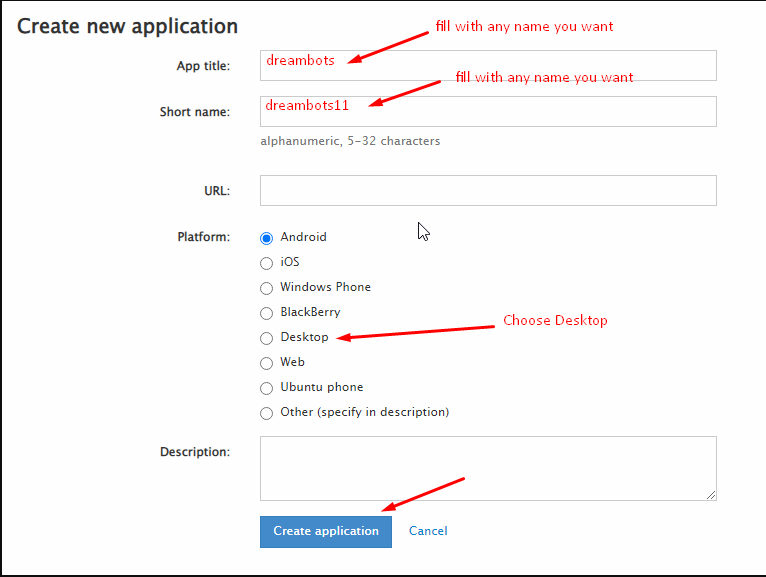Select Web as the platform

[x=266, y=363]
